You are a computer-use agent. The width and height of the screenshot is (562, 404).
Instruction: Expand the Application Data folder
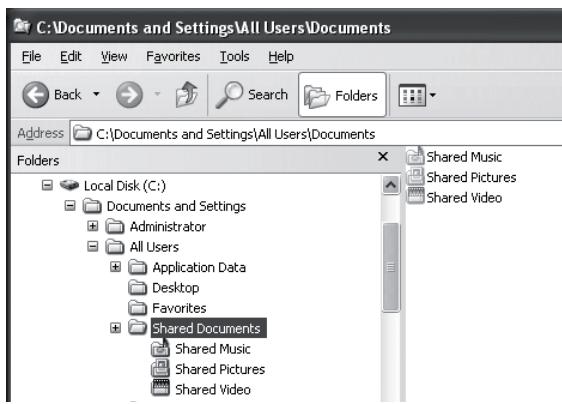click(x=115, y=267)
